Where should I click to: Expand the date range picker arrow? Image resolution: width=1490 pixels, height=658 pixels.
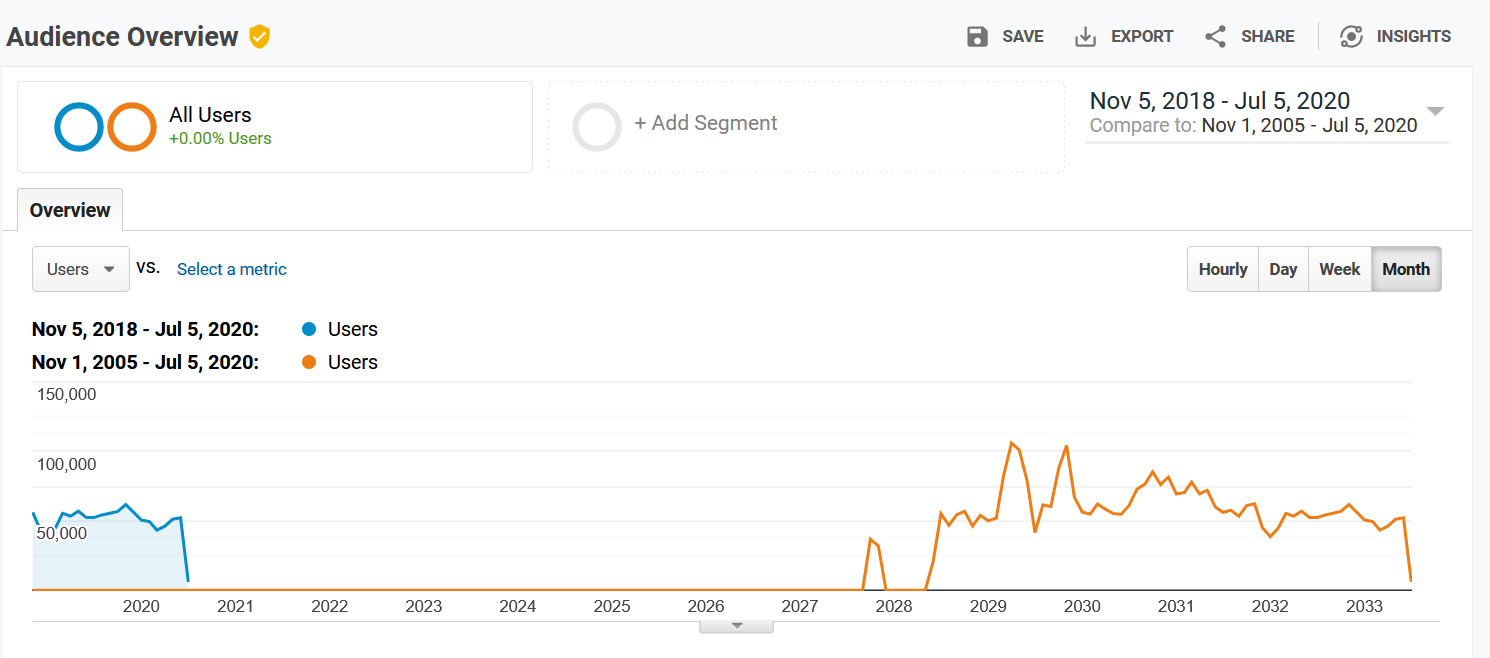[1435, 111]
